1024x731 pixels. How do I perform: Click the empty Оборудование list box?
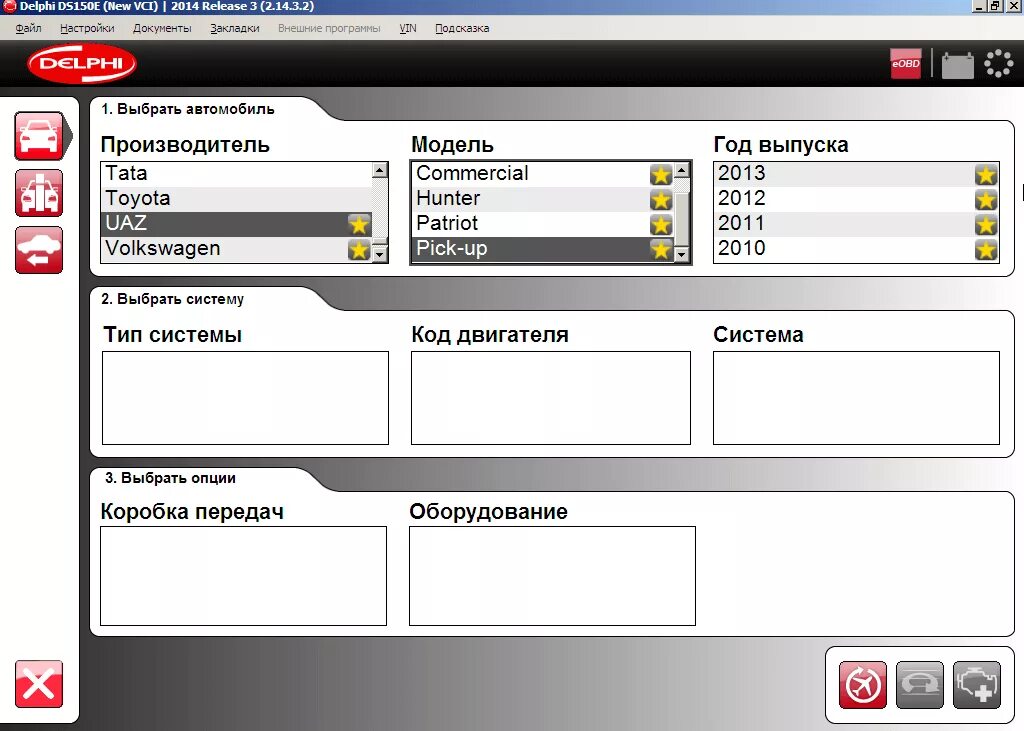coord(552,576)
